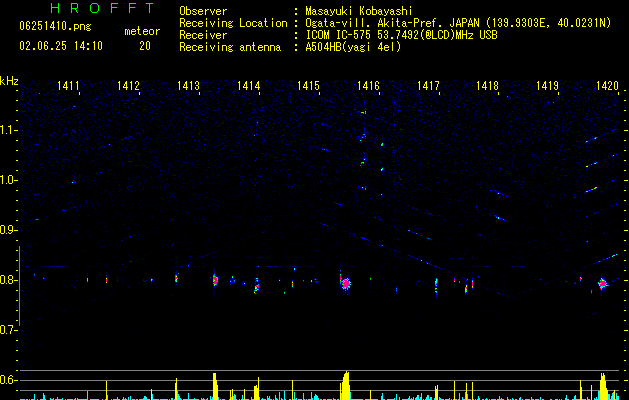Screen dimensions: 629x400
Task: Click the 1415 time axis marker
Action: point(308,85)
